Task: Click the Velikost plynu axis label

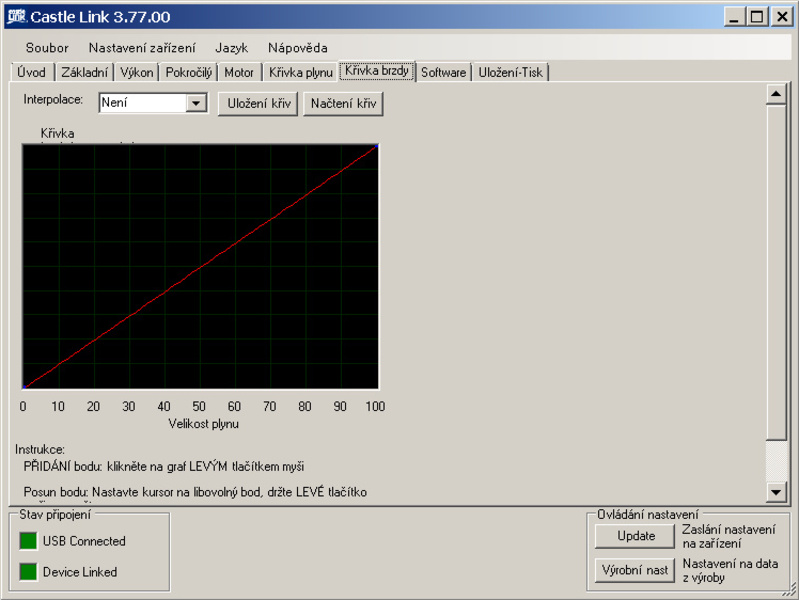Action: click(x=203, y=424)
